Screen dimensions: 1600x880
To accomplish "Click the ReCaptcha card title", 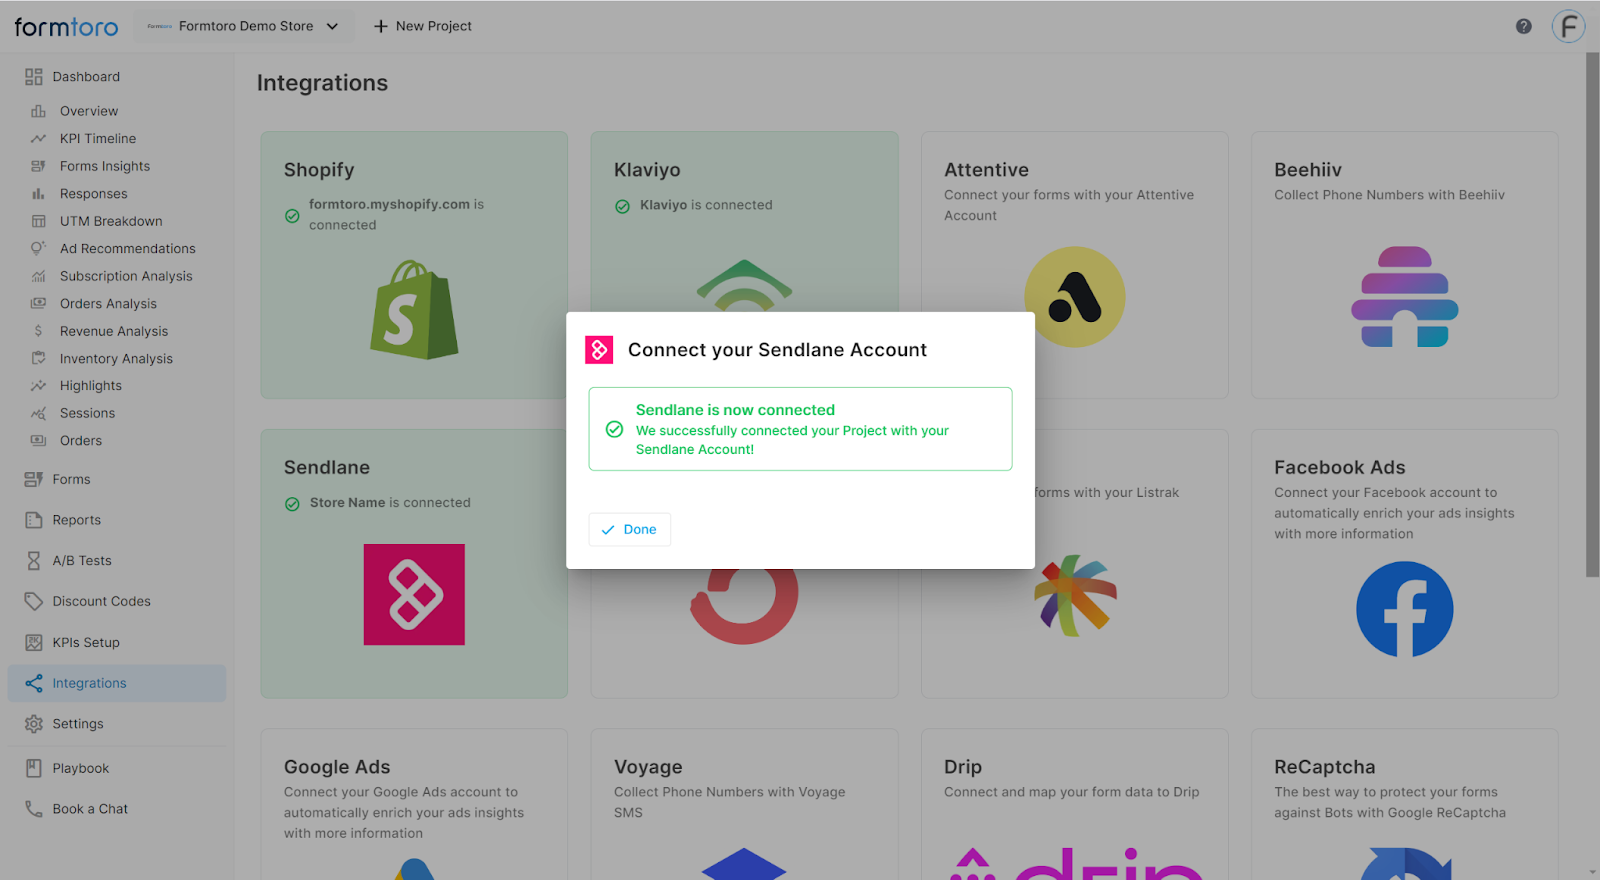I will [1325, 767].
